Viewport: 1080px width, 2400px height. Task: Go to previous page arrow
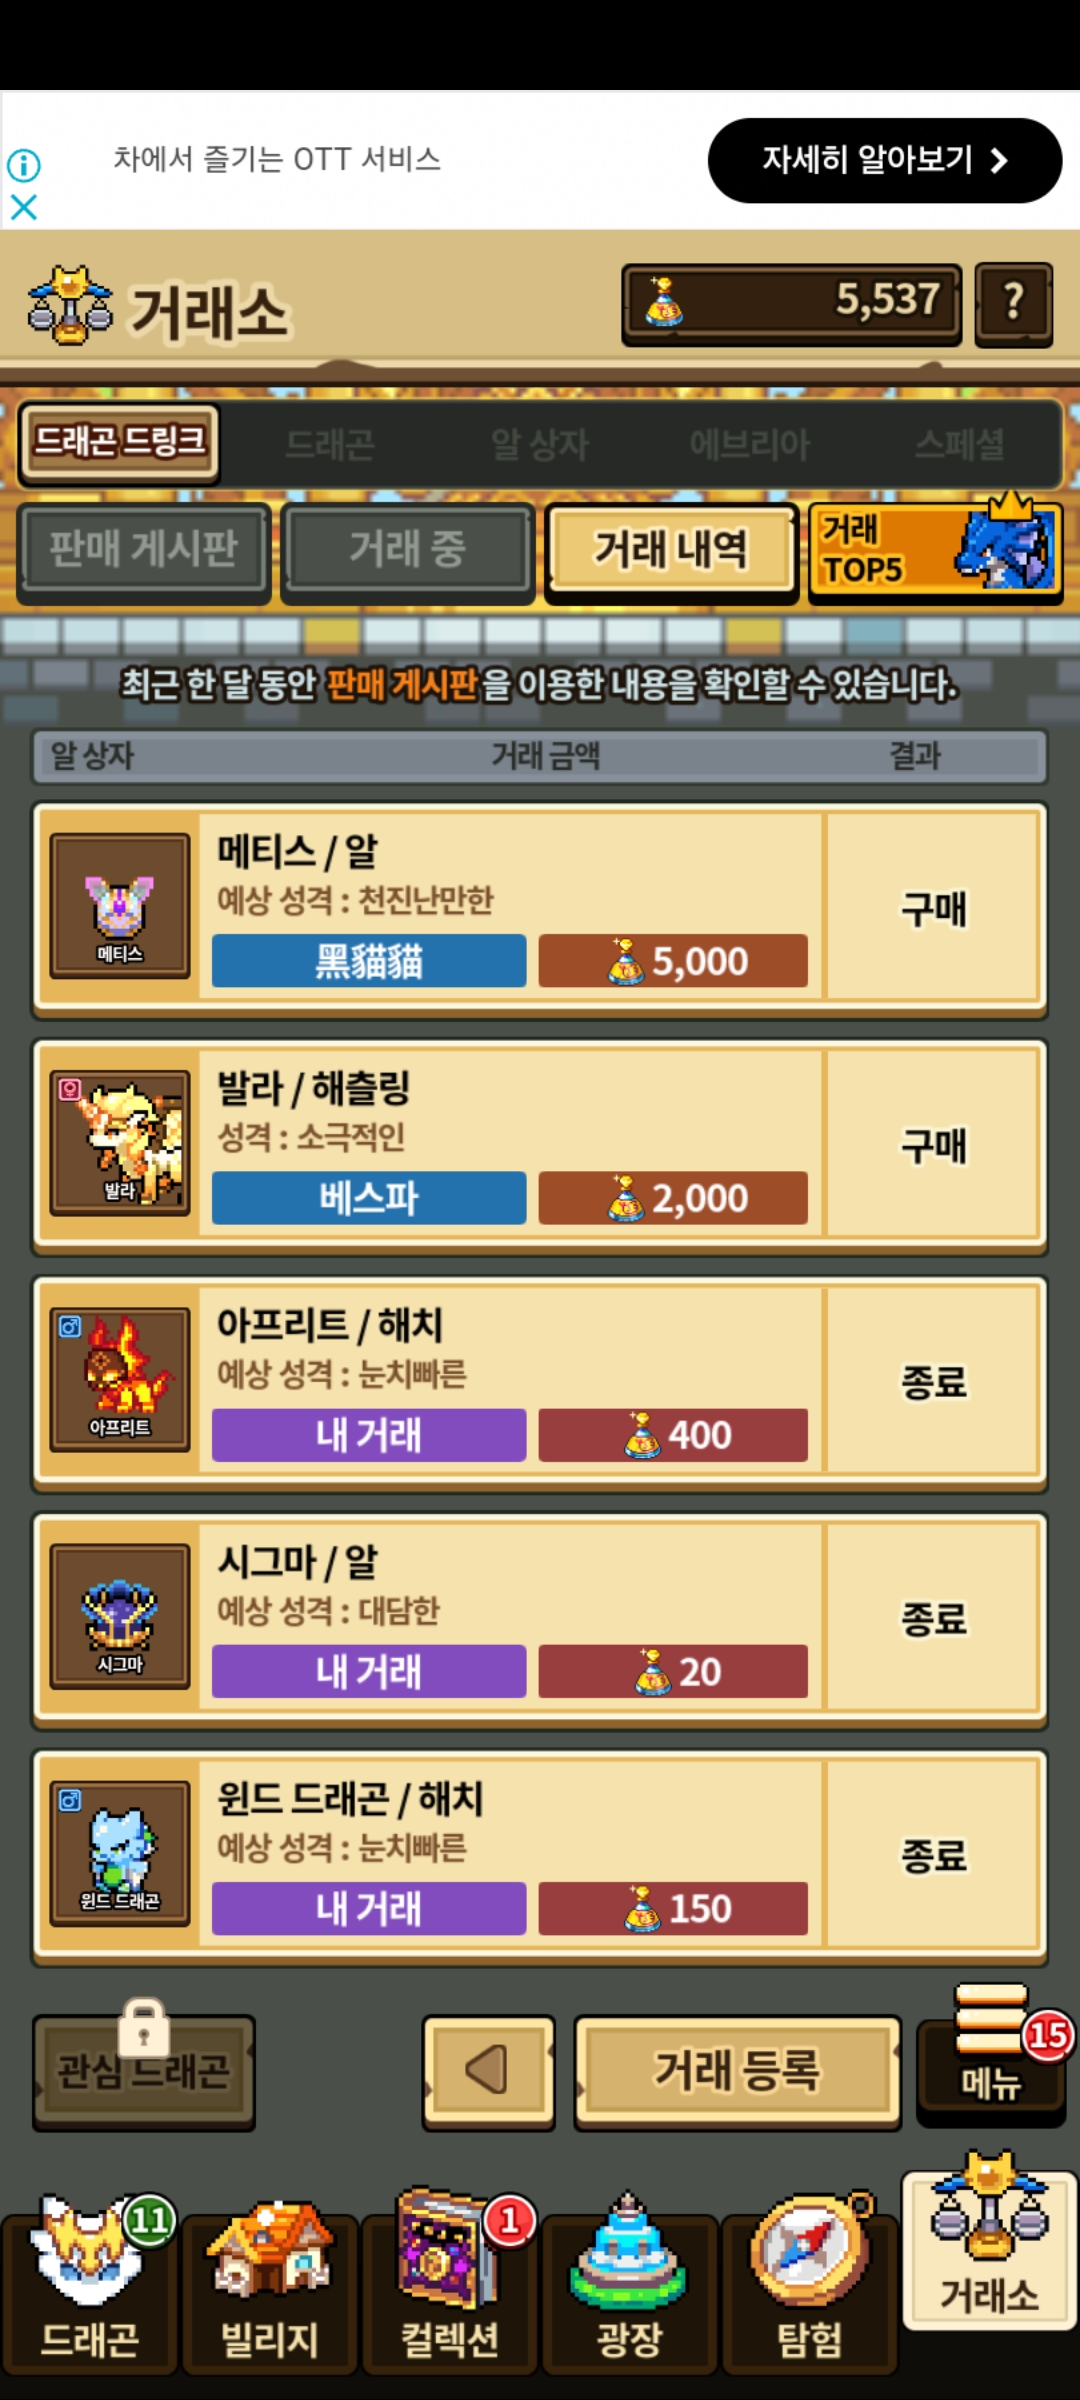point(489,2070)
